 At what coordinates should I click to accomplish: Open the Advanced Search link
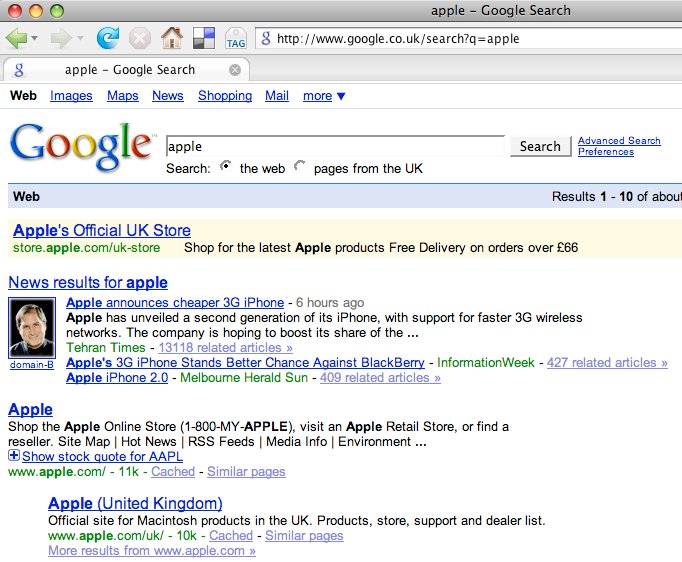coord(619,141)
